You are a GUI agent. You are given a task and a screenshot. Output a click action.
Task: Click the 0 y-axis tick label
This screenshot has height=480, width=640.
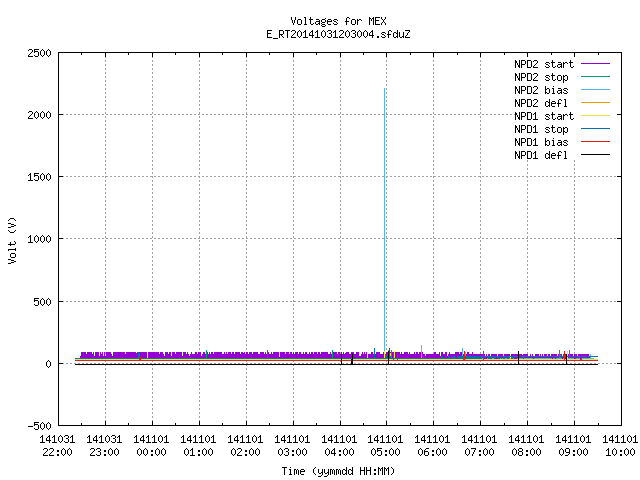coord(49,364)
